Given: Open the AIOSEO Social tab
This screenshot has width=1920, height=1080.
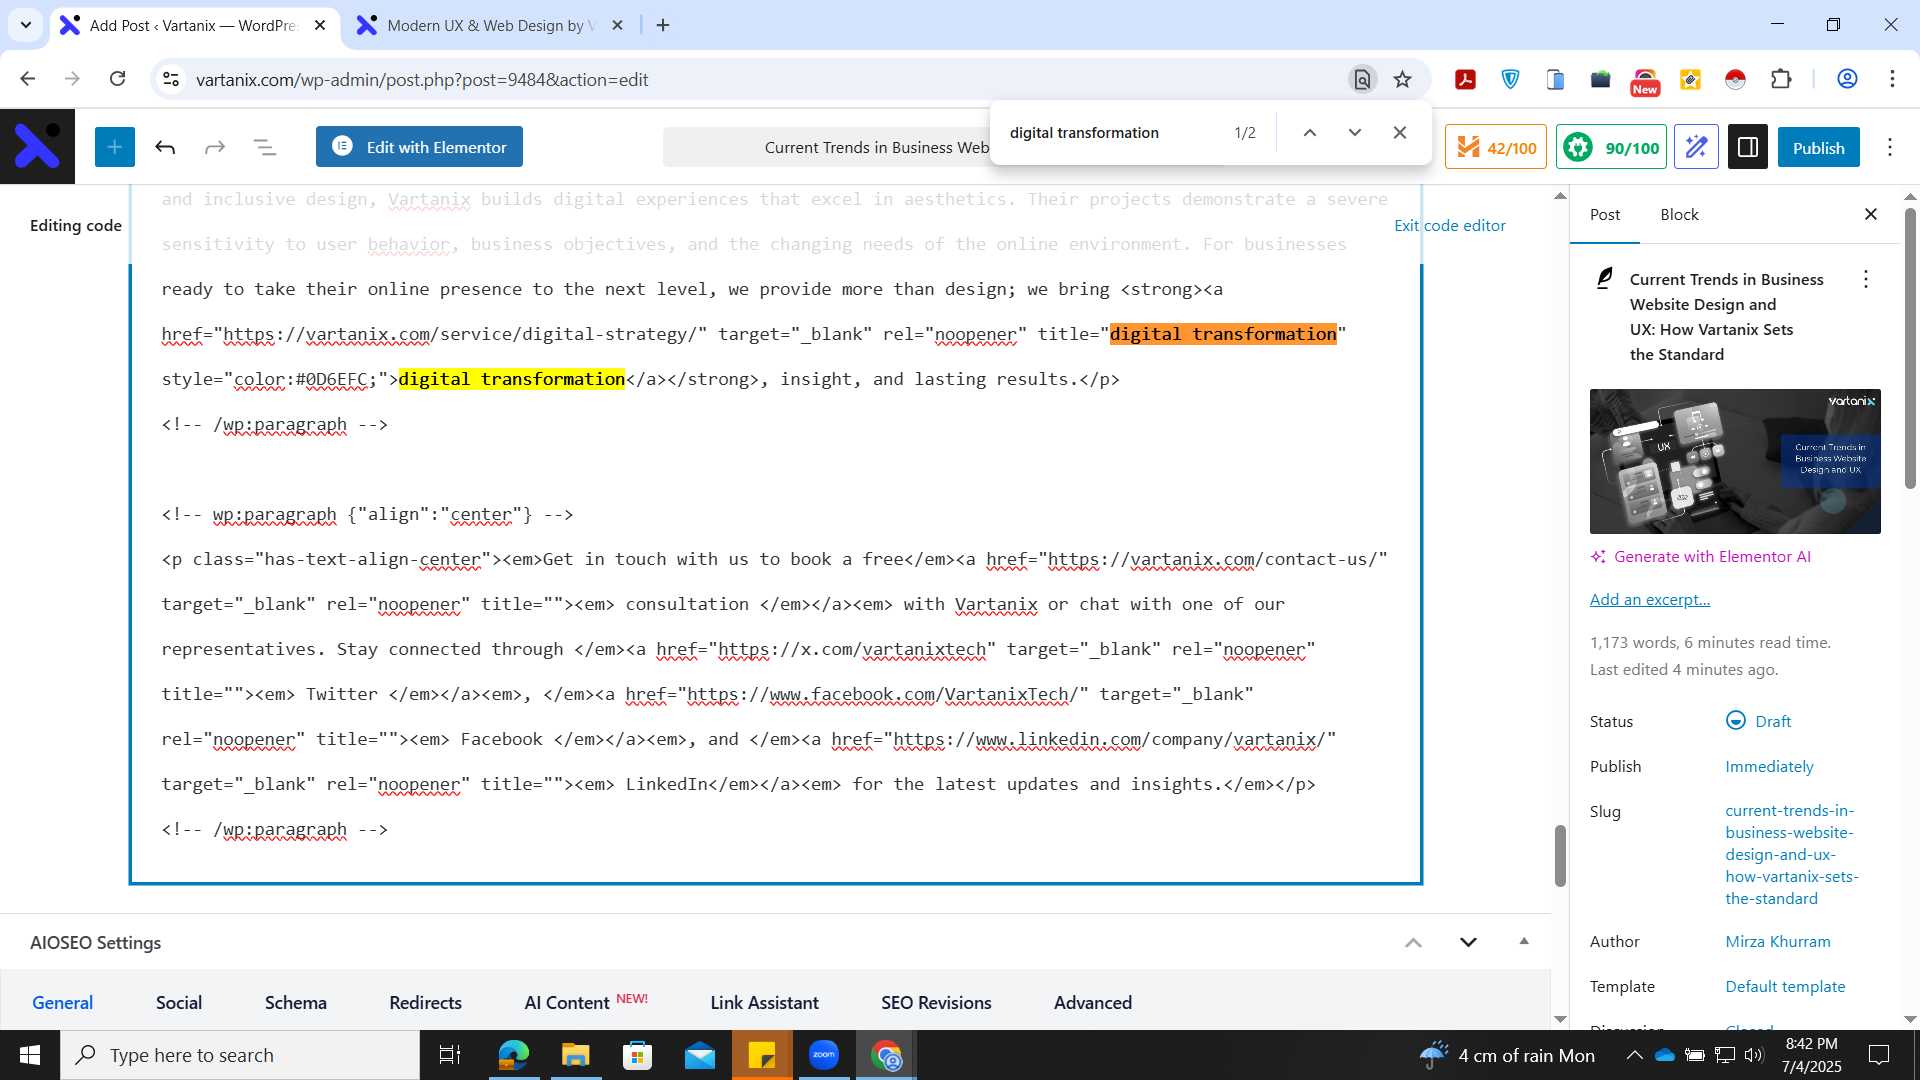Looking at the screenshot, I should [x=179, y=1002].
